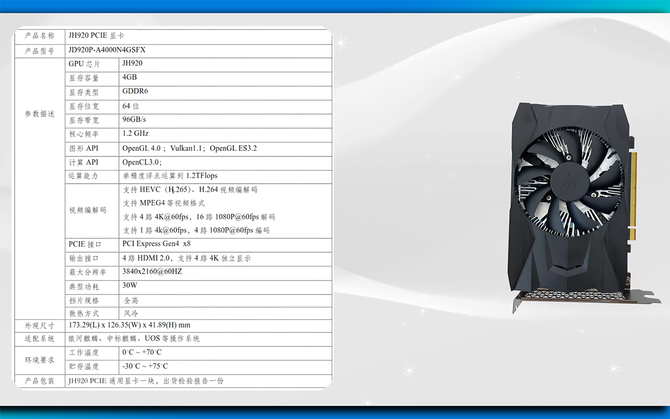Click the 'OpenGL 4.0; Vulkan1.1; OpenGL ES3.2' cell
The height and width of the screenshot is (419, 670).
coord(190,148)
